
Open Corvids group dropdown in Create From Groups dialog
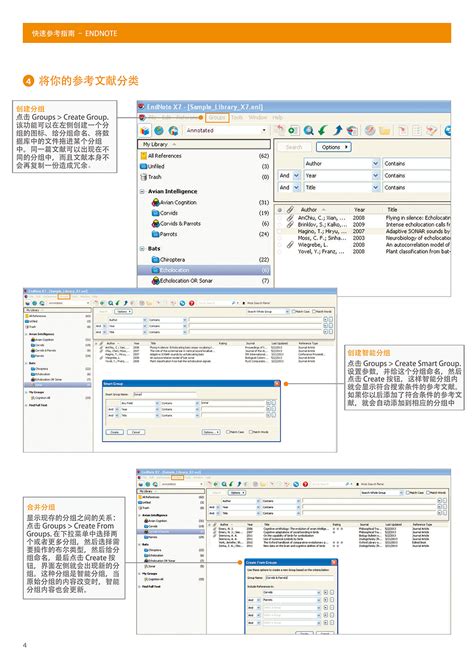tap(319, 592)
